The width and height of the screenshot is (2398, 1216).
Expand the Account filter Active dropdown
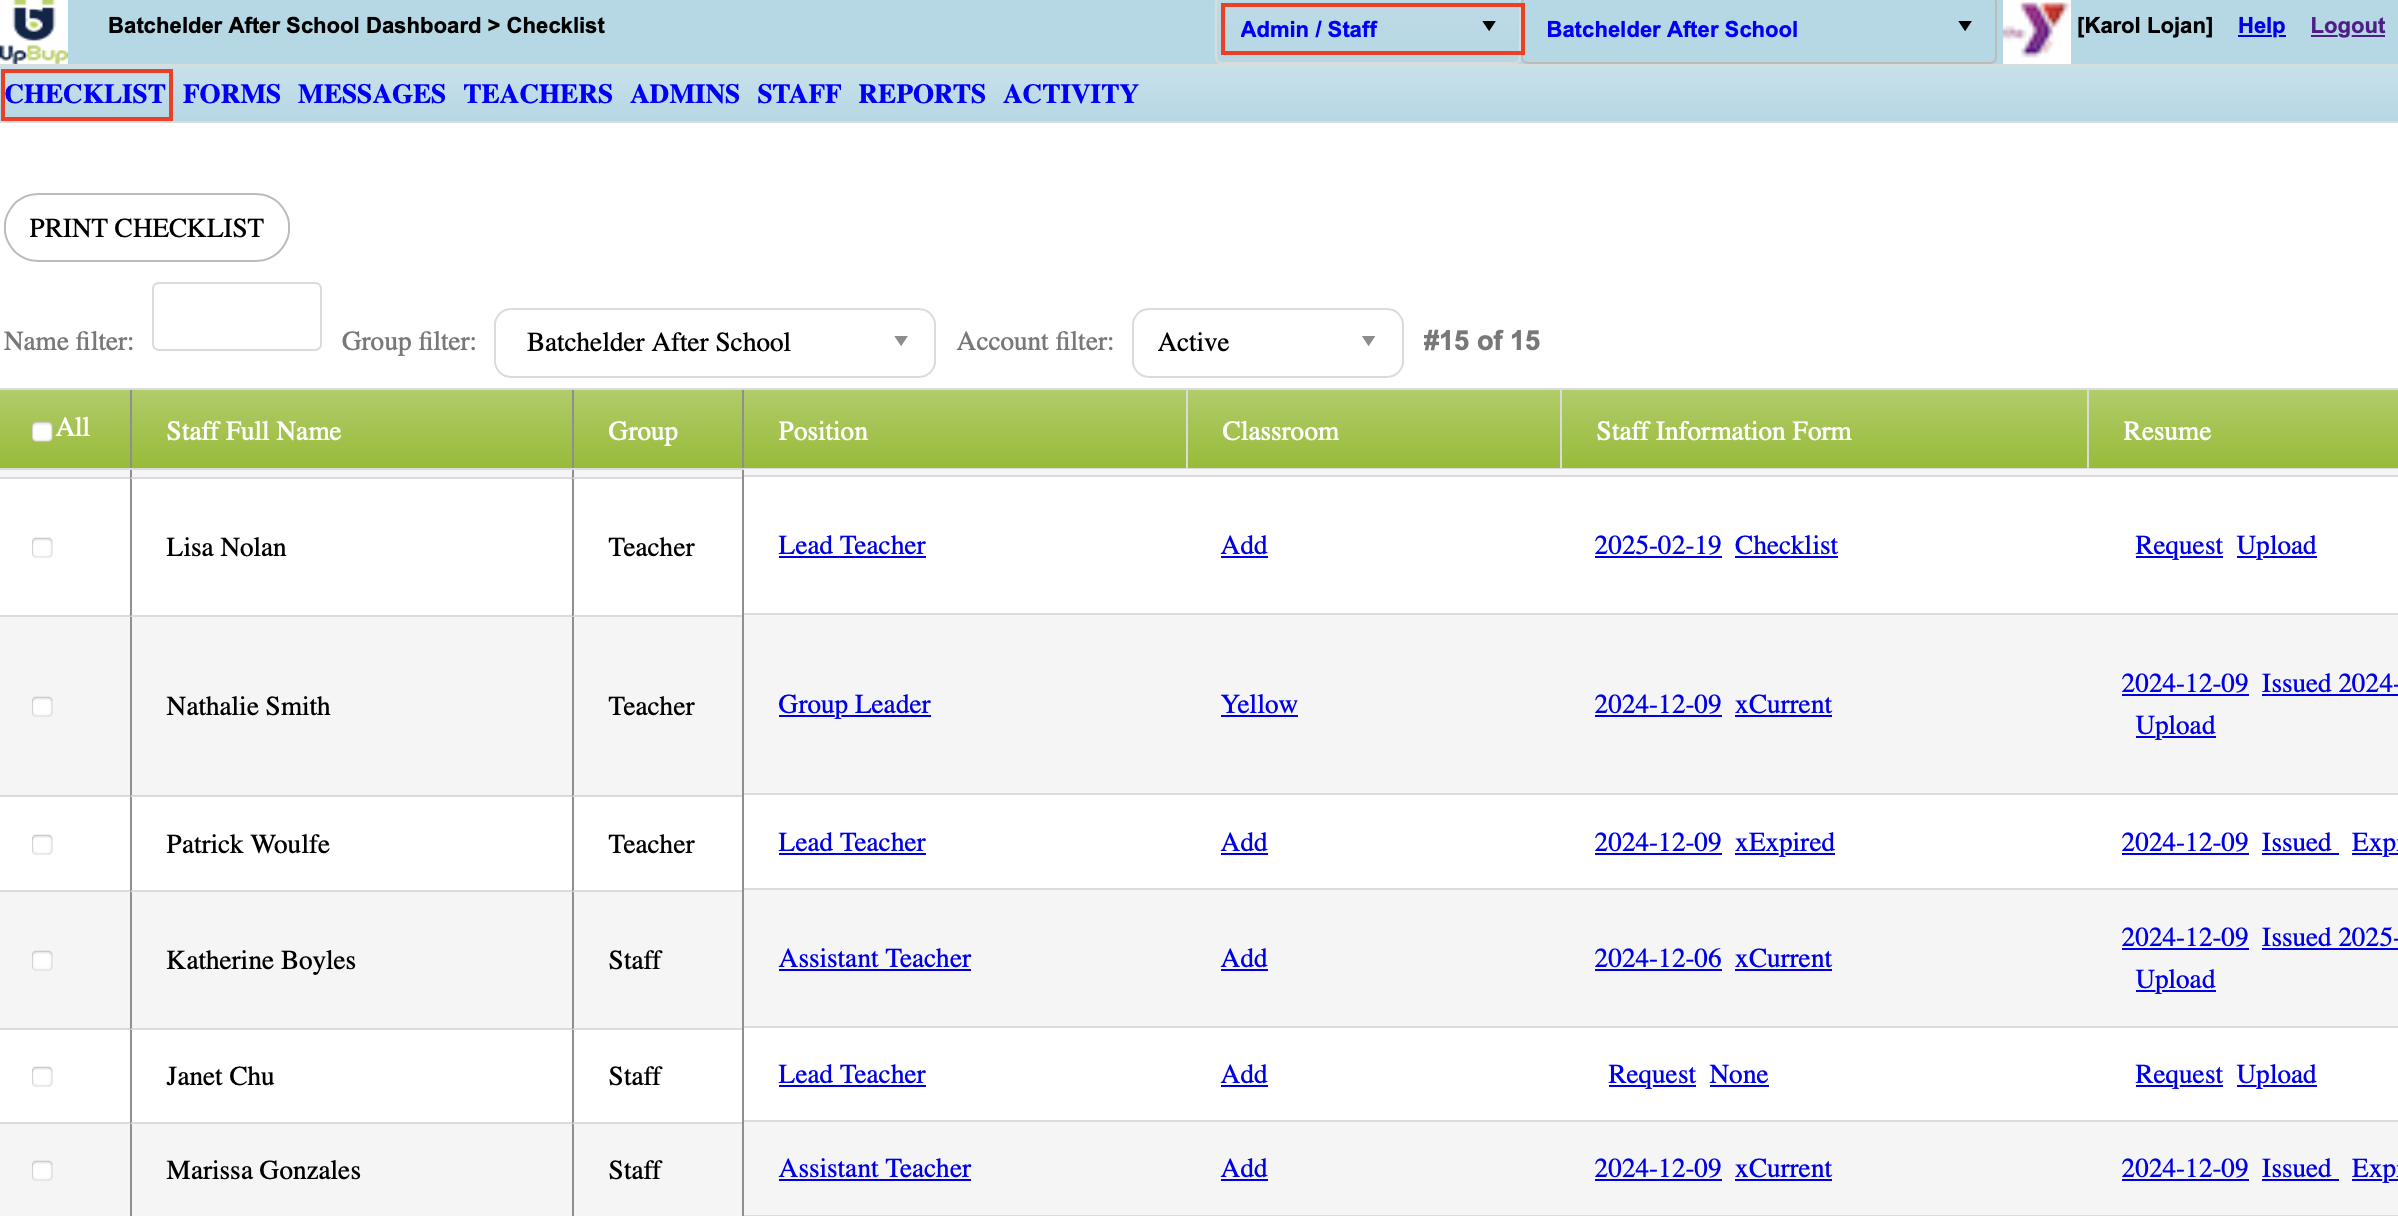click(x=1266, y=342)
